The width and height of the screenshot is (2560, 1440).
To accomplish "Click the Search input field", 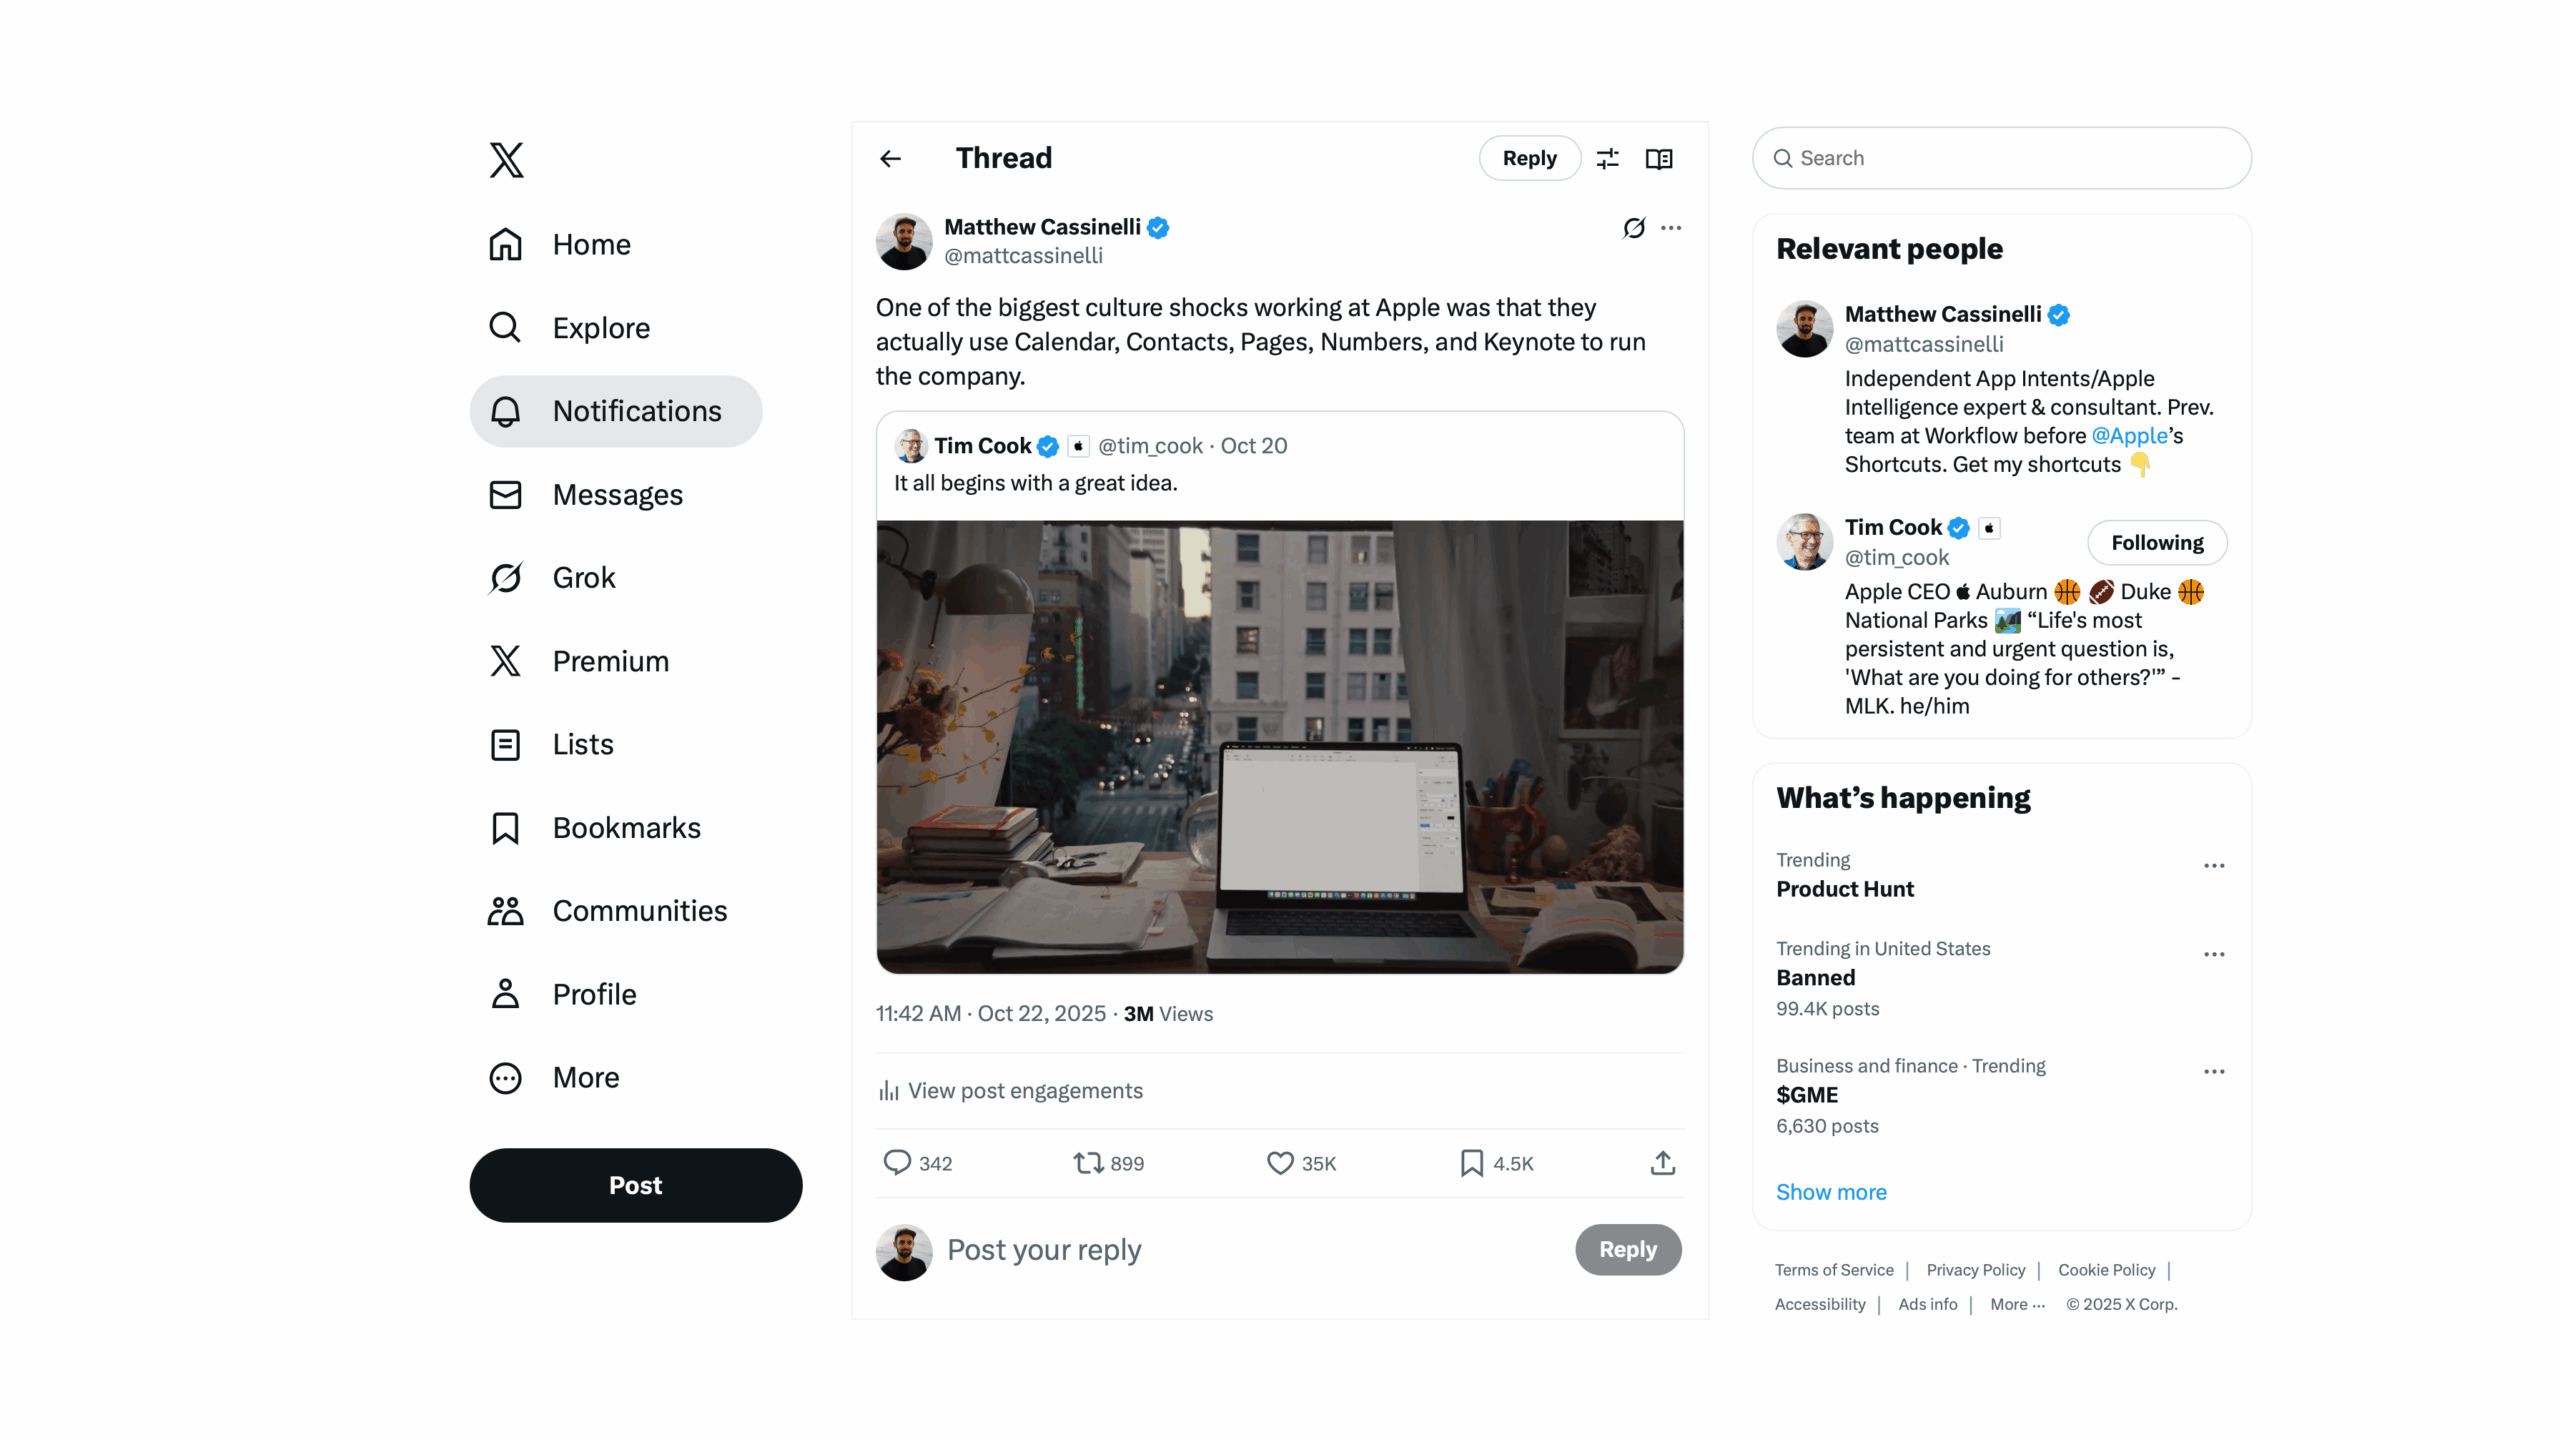I will click(x=2002, y=158).
